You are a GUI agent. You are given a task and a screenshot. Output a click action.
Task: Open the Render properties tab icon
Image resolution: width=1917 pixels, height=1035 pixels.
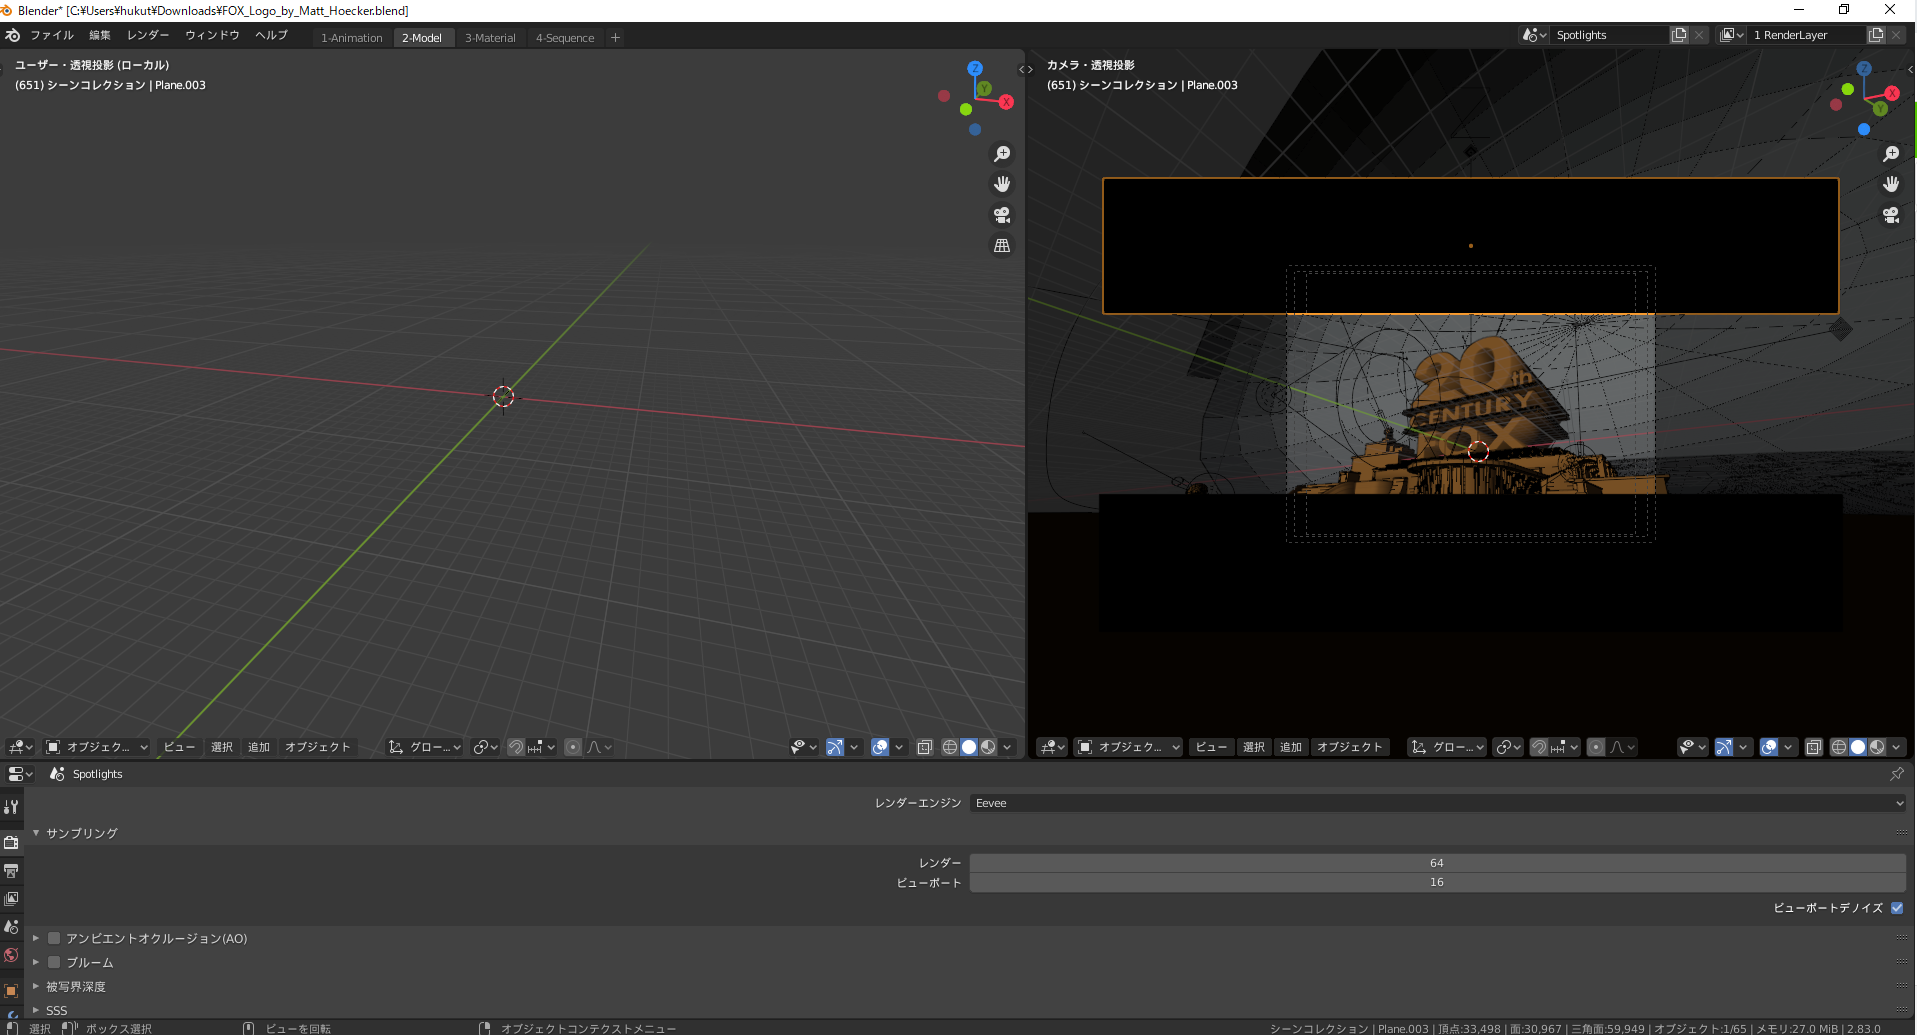(x=11, y=842)
